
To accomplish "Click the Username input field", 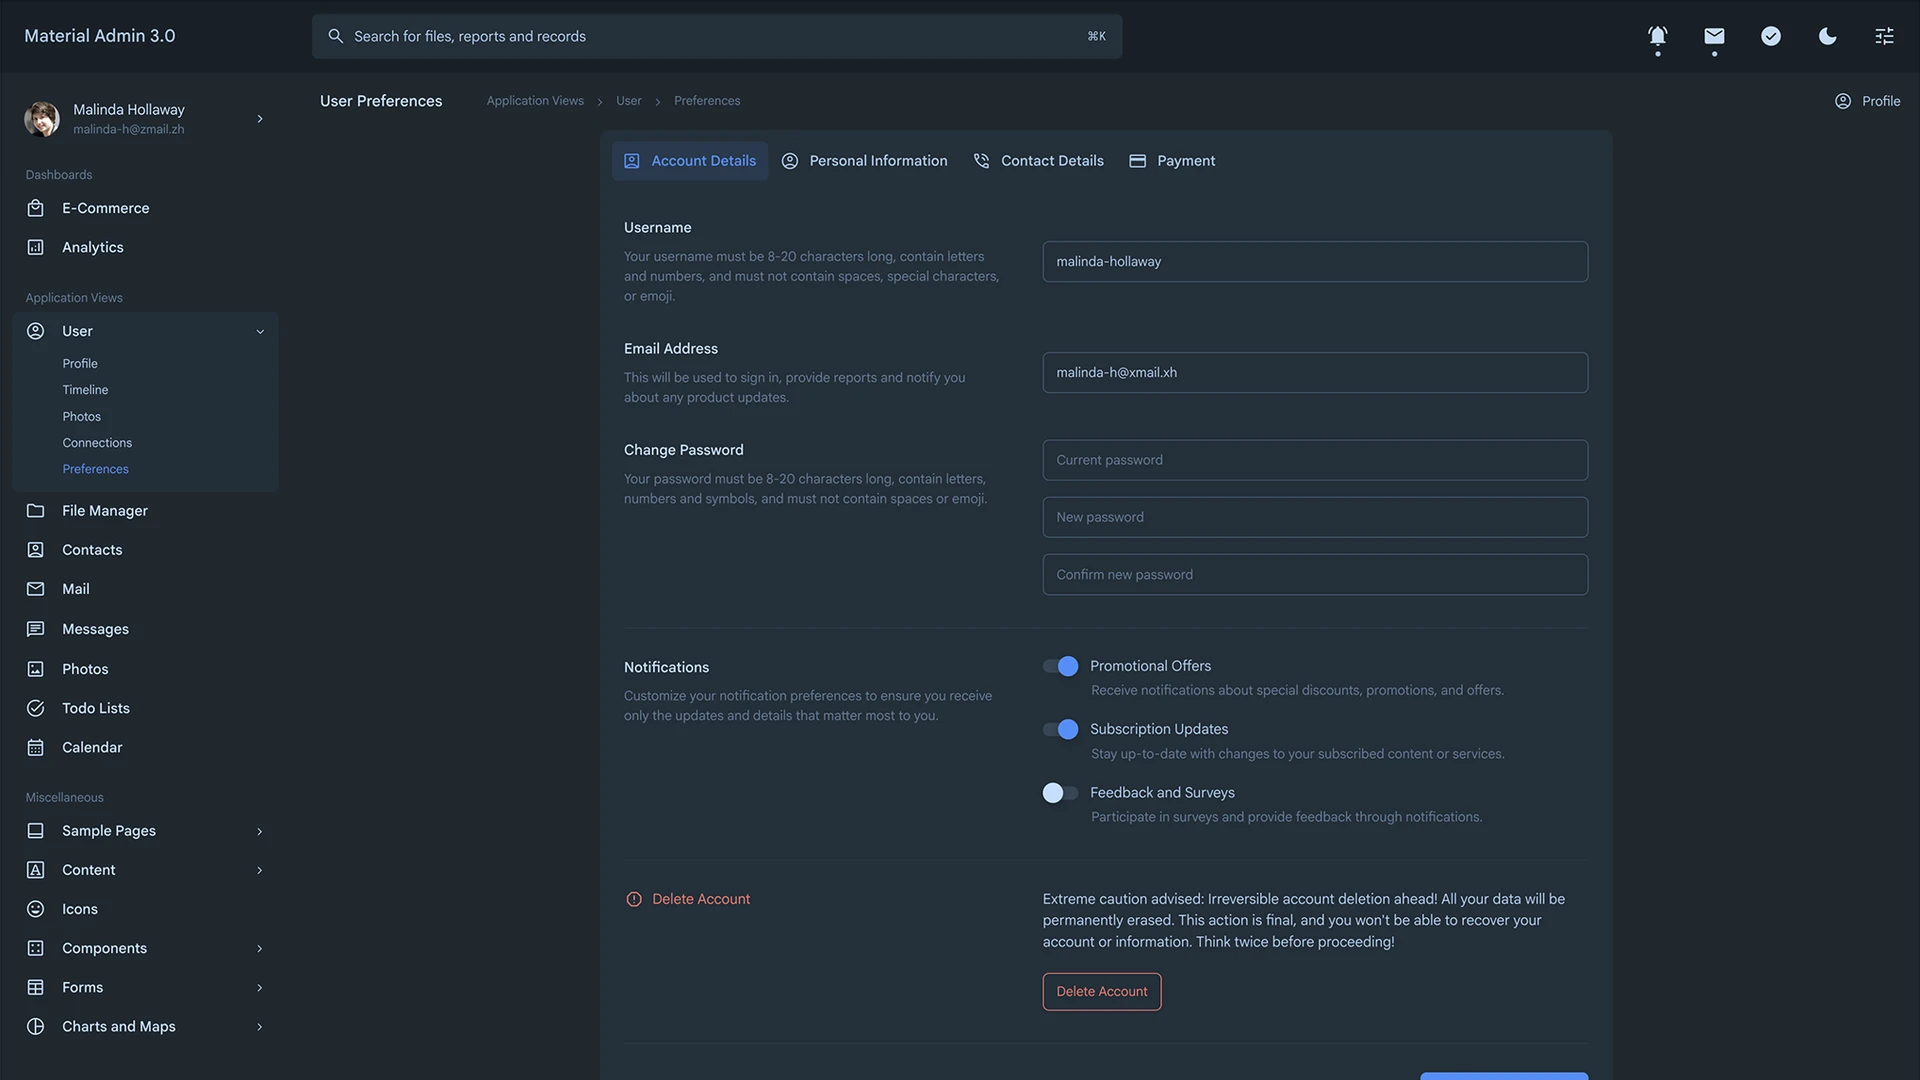I will click(1315, 261).
